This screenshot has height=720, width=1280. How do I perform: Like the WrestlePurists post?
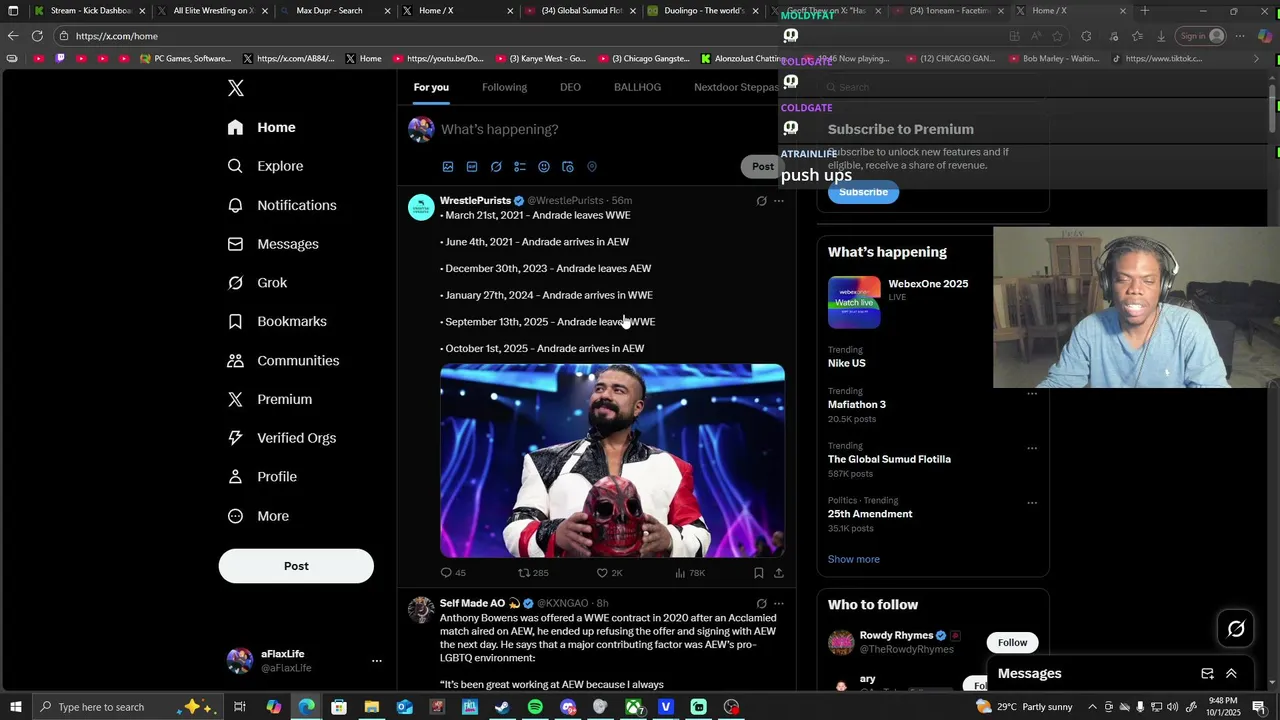610,573
